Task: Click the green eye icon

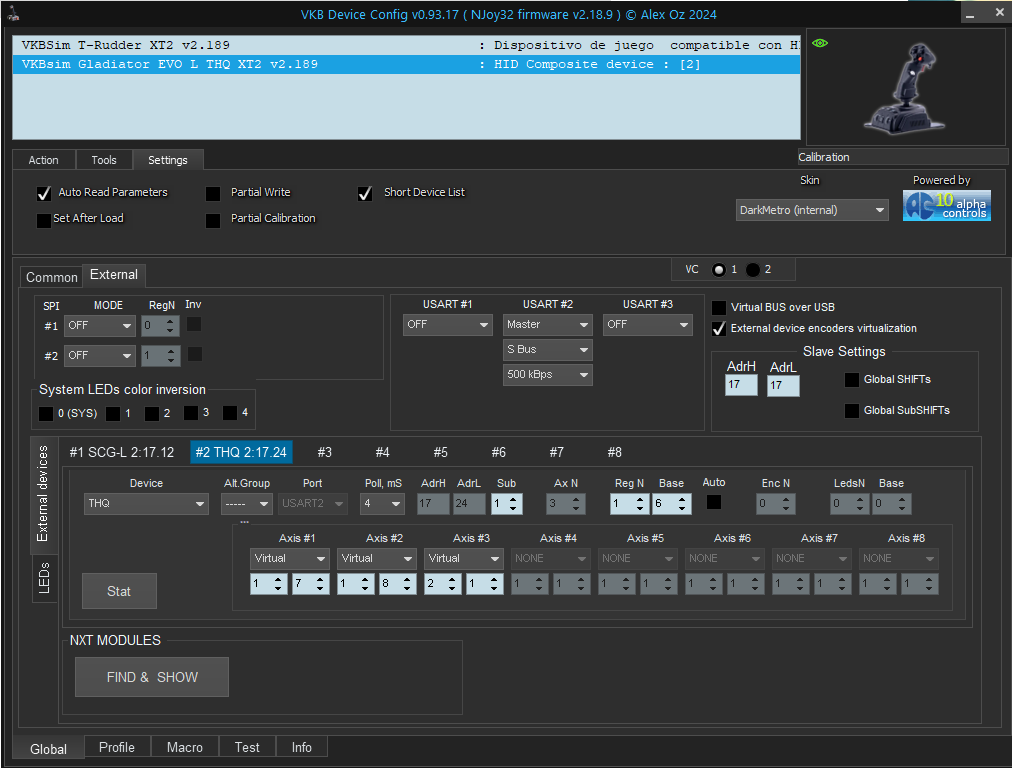Action: [820, 43]
